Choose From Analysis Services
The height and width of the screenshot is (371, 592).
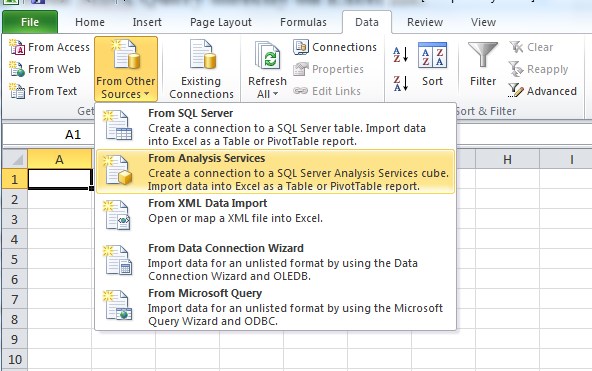click(x=276, y=172)
